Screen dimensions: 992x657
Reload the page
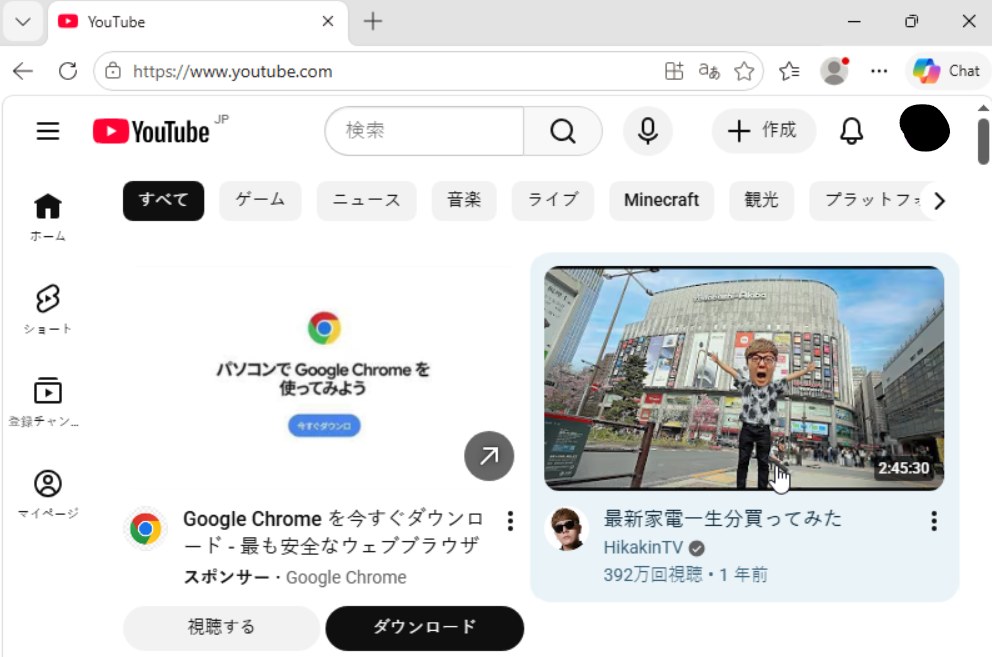click(x=68, y=71)
